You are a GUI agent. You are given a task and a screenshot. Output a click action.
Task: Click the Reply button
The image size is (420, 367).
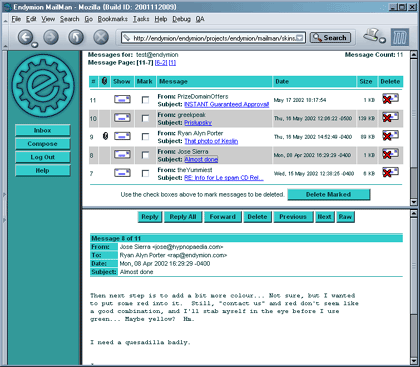(x=150, y=217)
